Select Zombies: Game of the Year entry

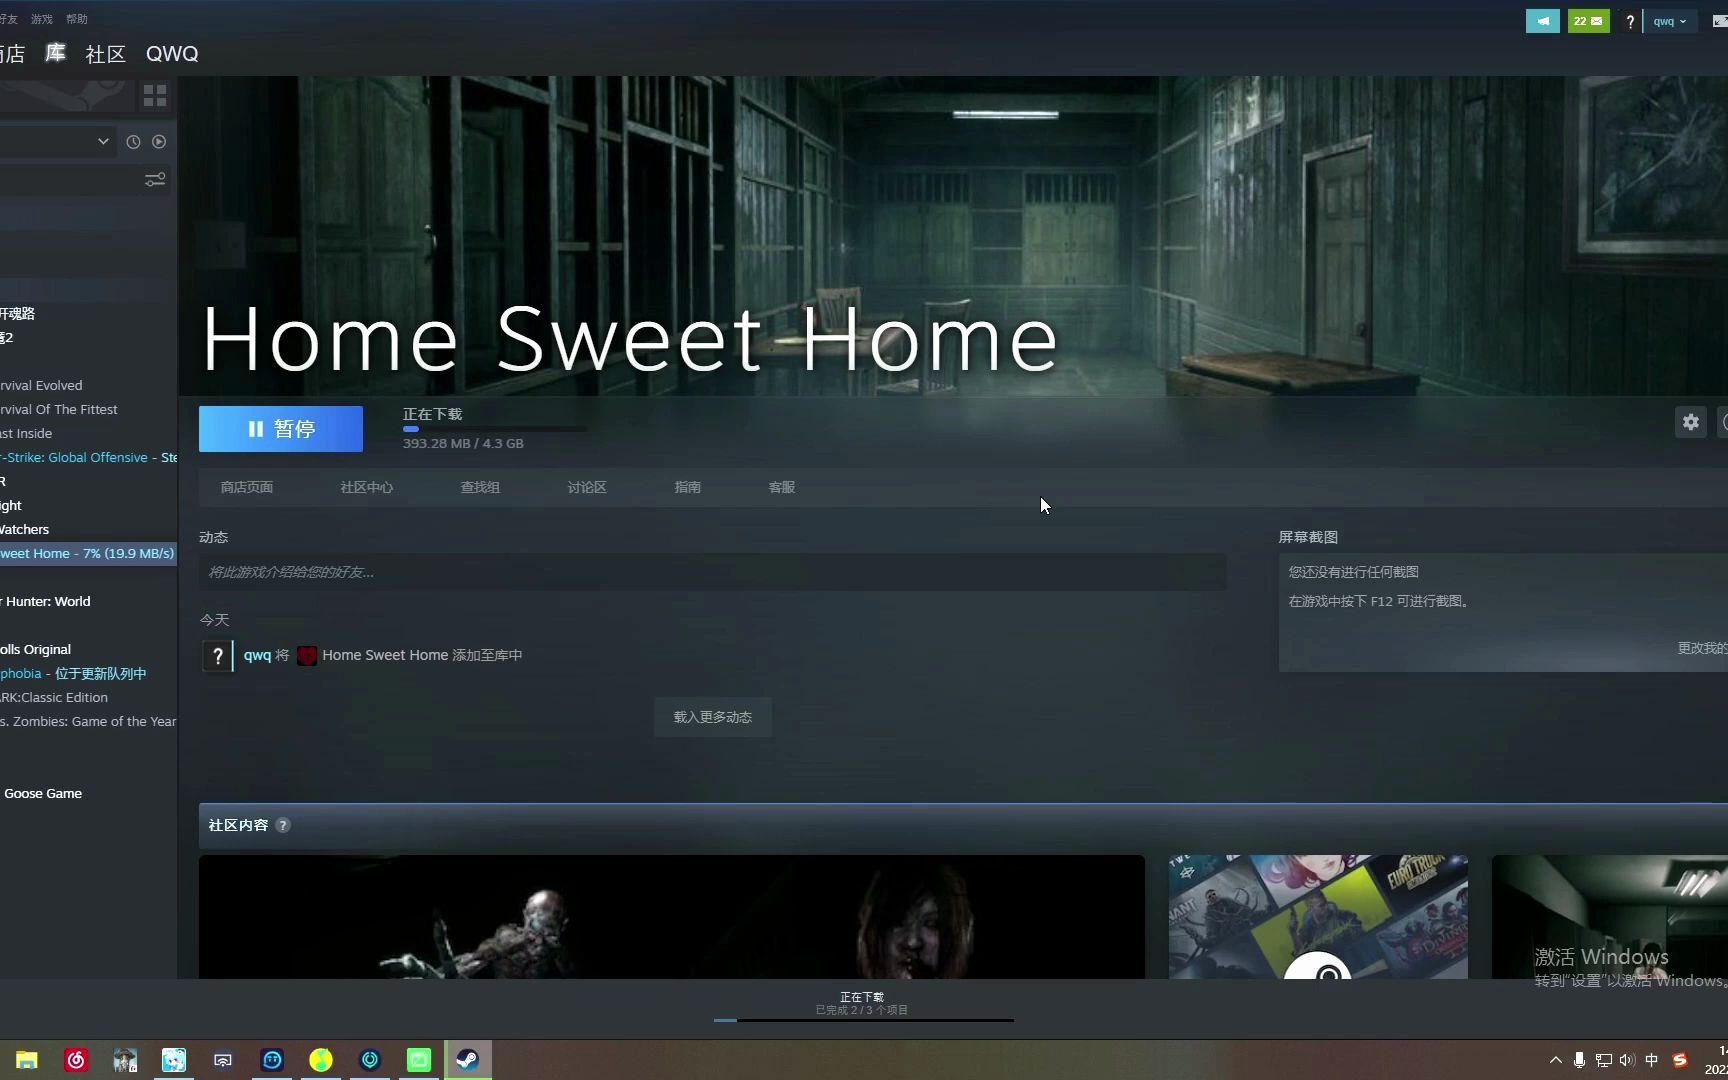(88, 721)
